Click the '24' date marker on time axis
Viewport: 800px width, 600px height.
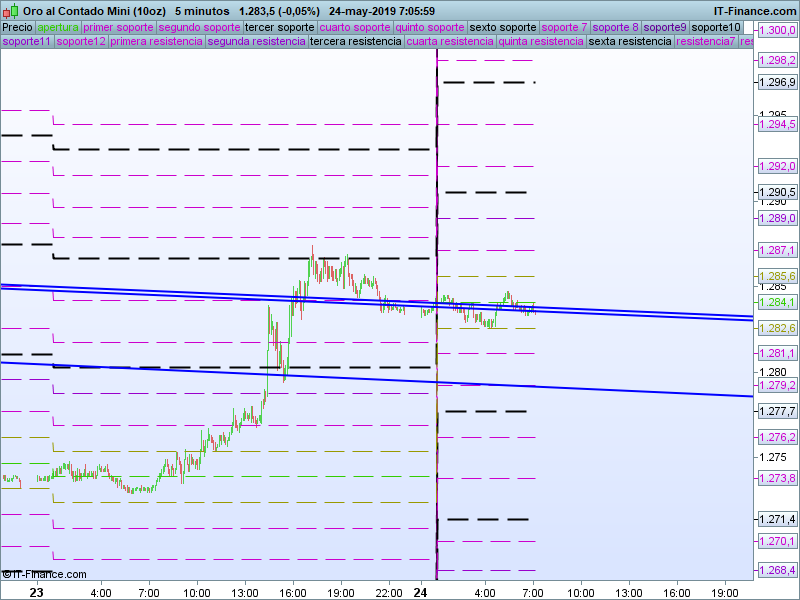[x=421, y=592]
